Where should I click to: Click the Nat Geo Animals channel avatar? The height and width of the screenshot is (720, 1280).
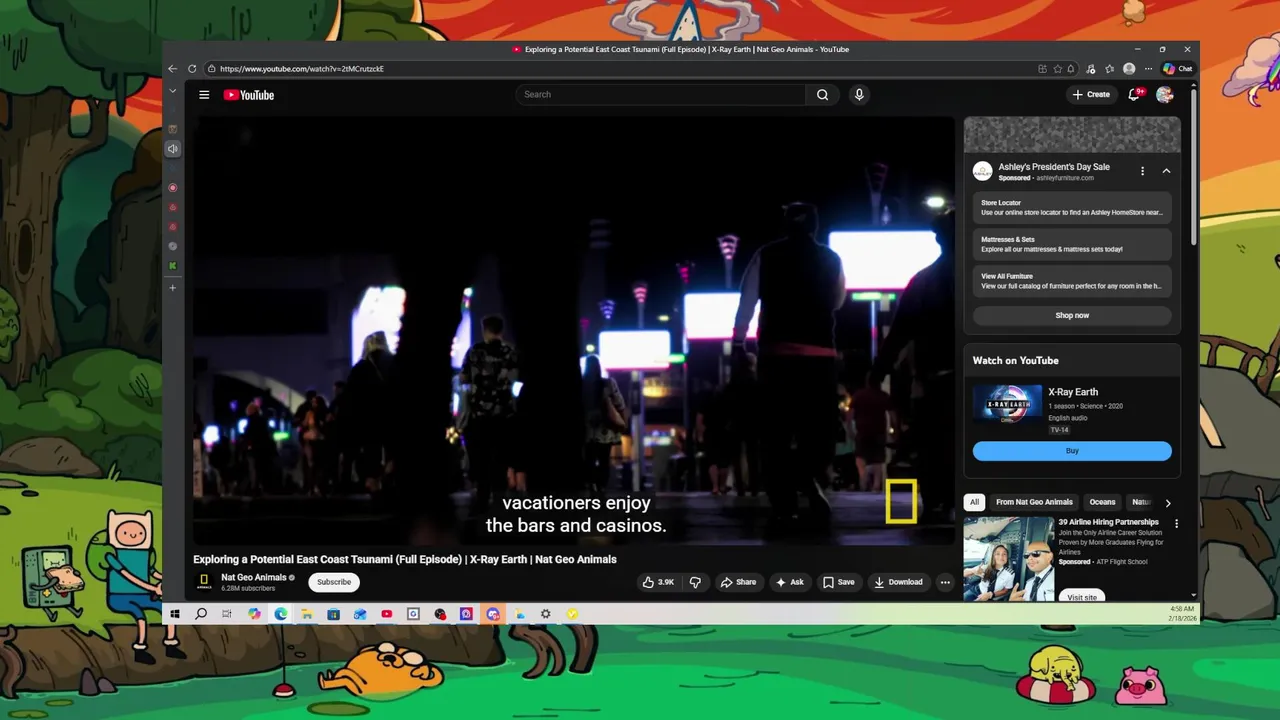tap(204, 582)
